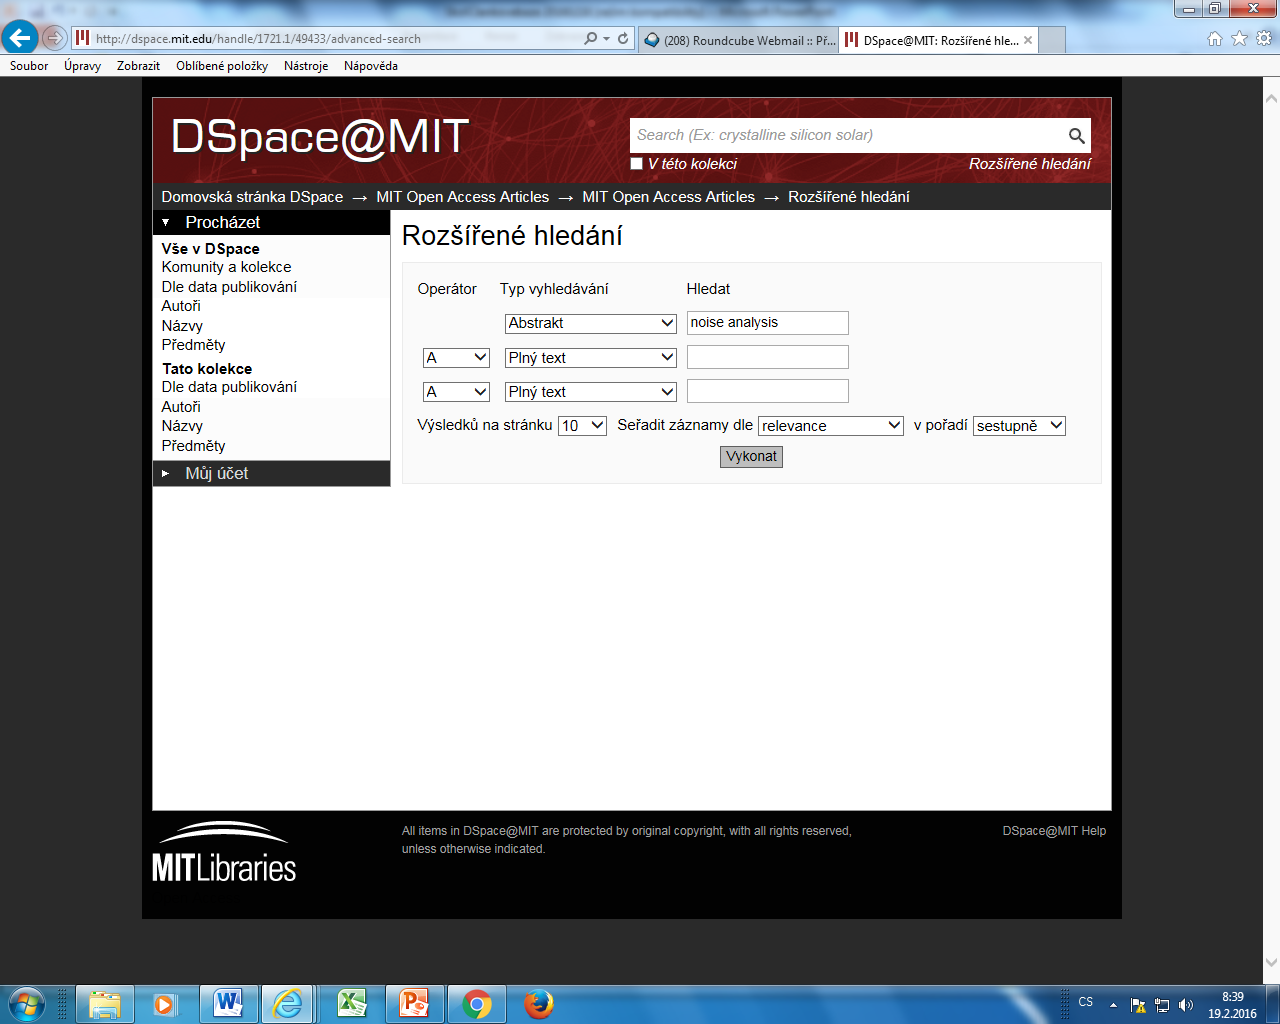Open the sort by relevance dropdown
Viewport: 1280px width, 1024px height.
831,426
